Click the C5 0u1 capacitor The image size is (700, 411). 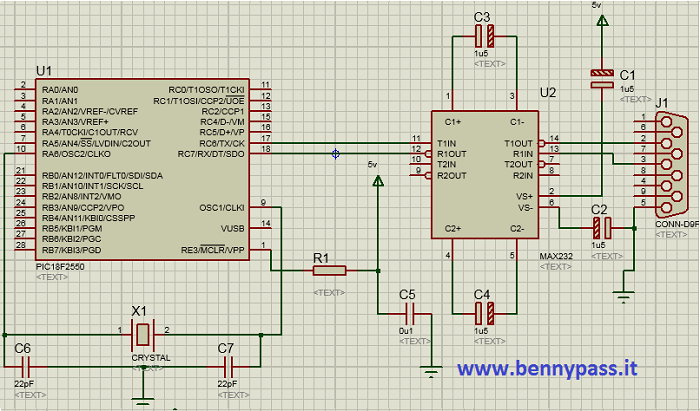tap(406, 313)
